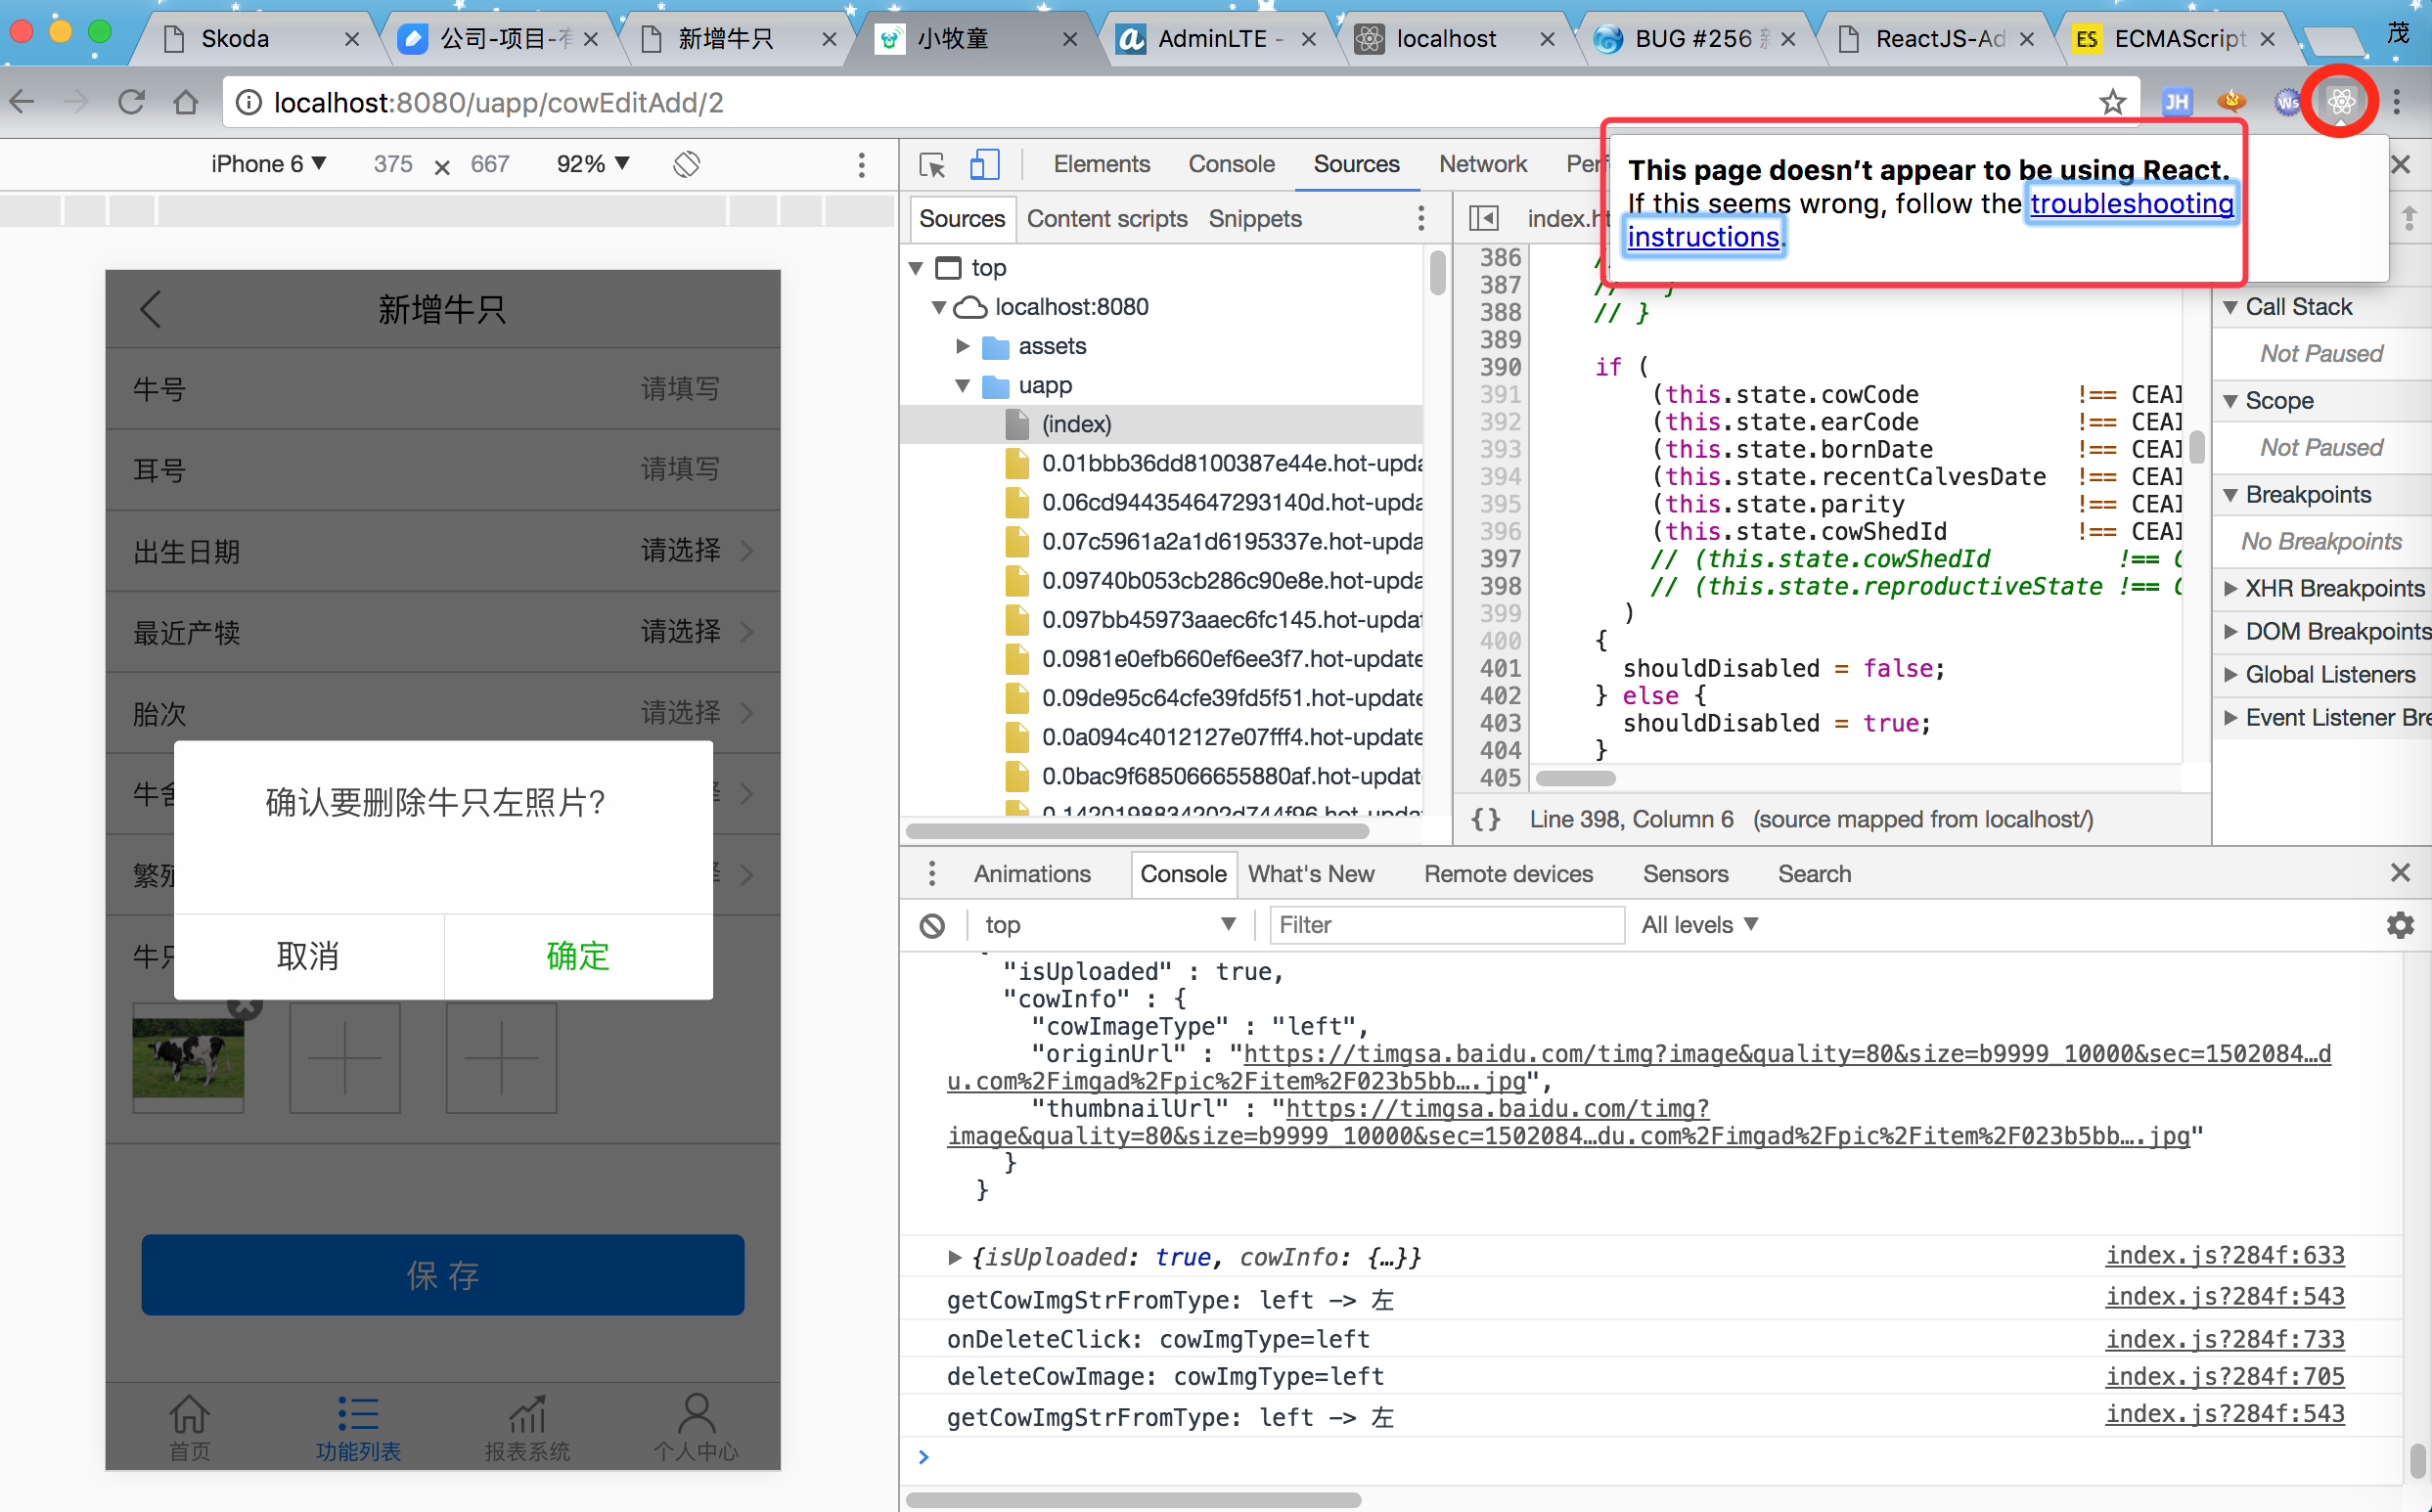This screenshot has height=1512, width=2432.
Task: Click the console Filter input field
Action: coord(1445,925)
